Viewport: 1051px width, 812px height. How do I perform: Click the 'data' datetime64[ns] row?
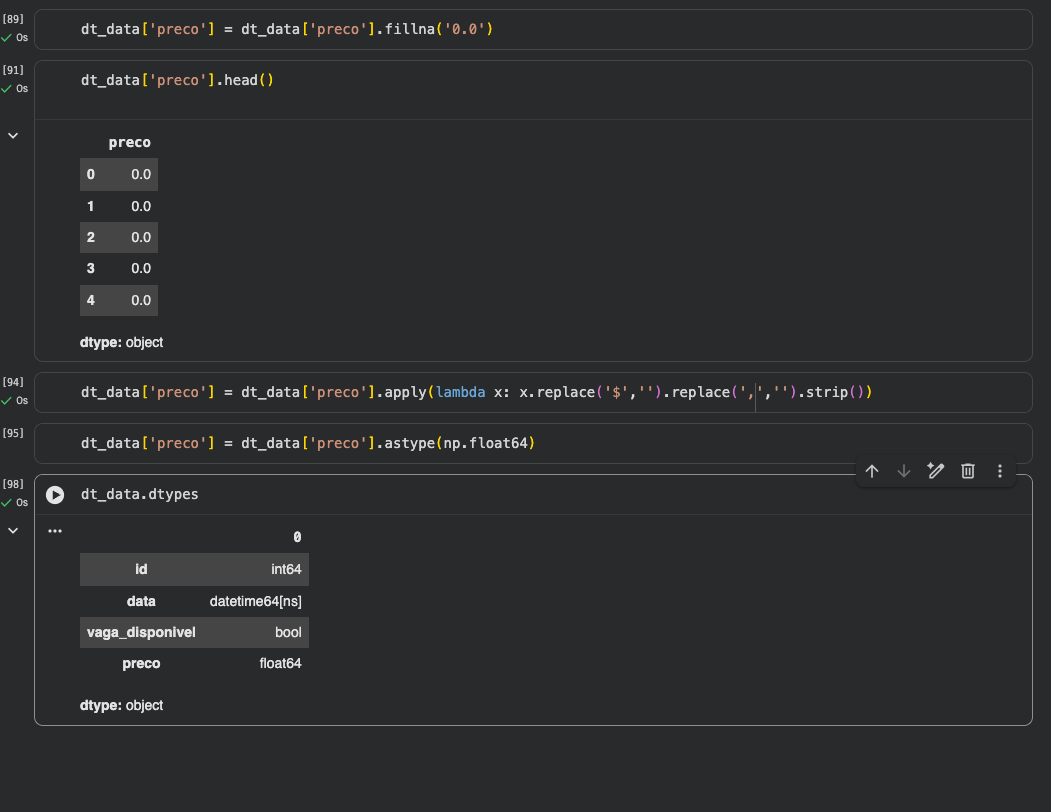[x=194, y=601]
